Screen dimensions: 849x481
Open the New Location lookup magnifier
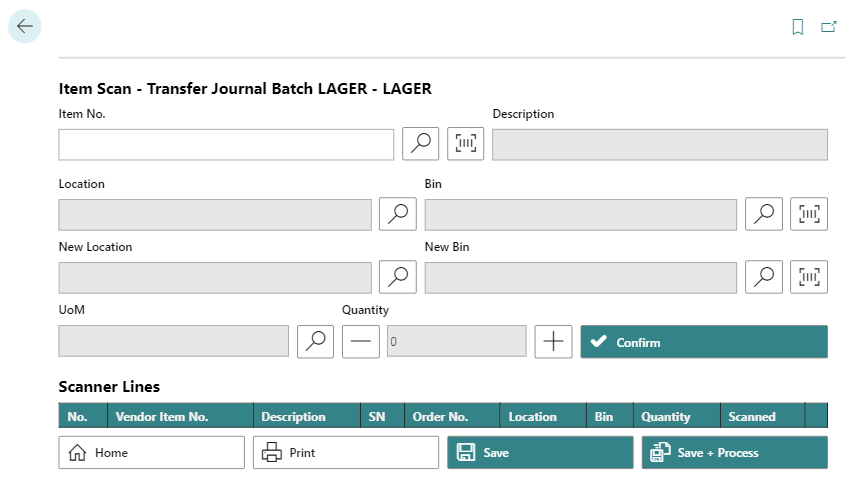(398, 277)
